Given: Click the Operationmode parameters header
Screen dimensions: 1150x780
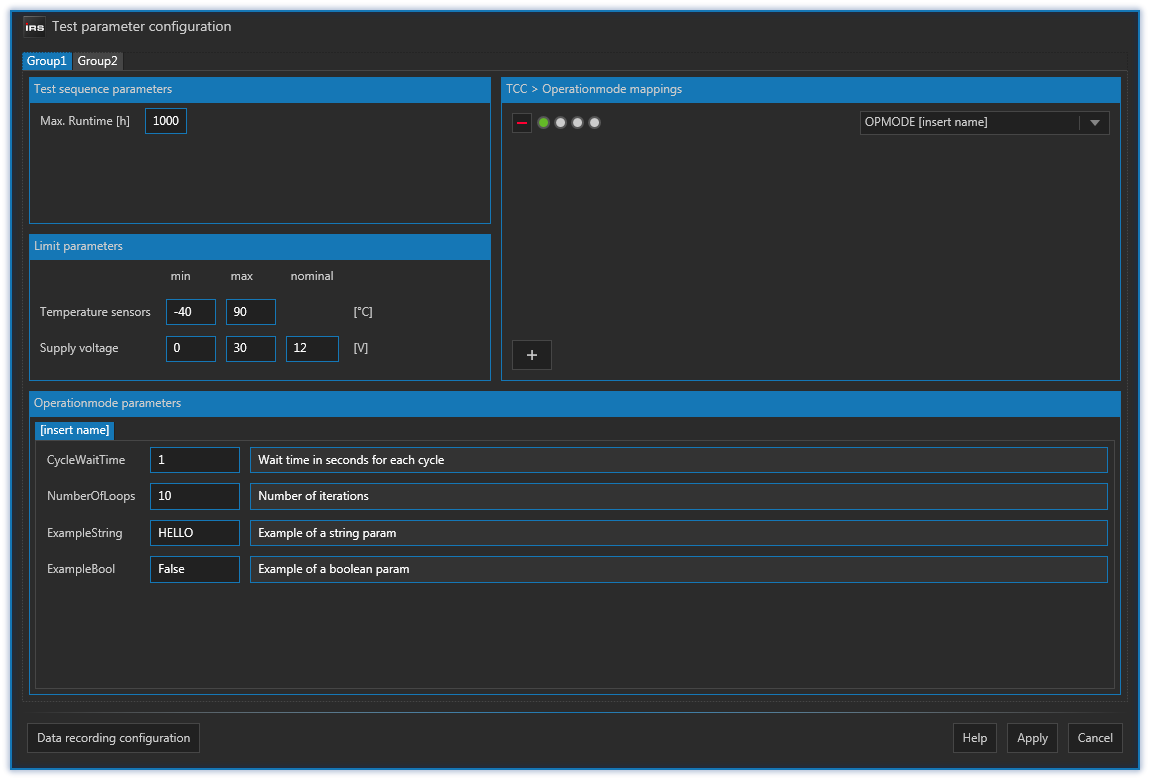Looking at the screenshot, I should click(575, 403).
